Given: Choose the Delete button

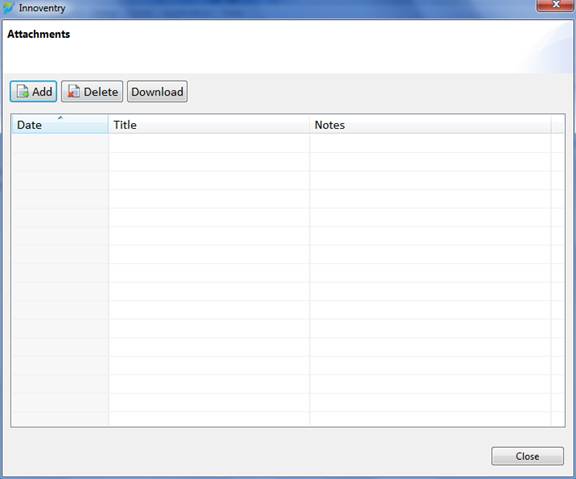Looking at the screenshot, I should (92, 91).
